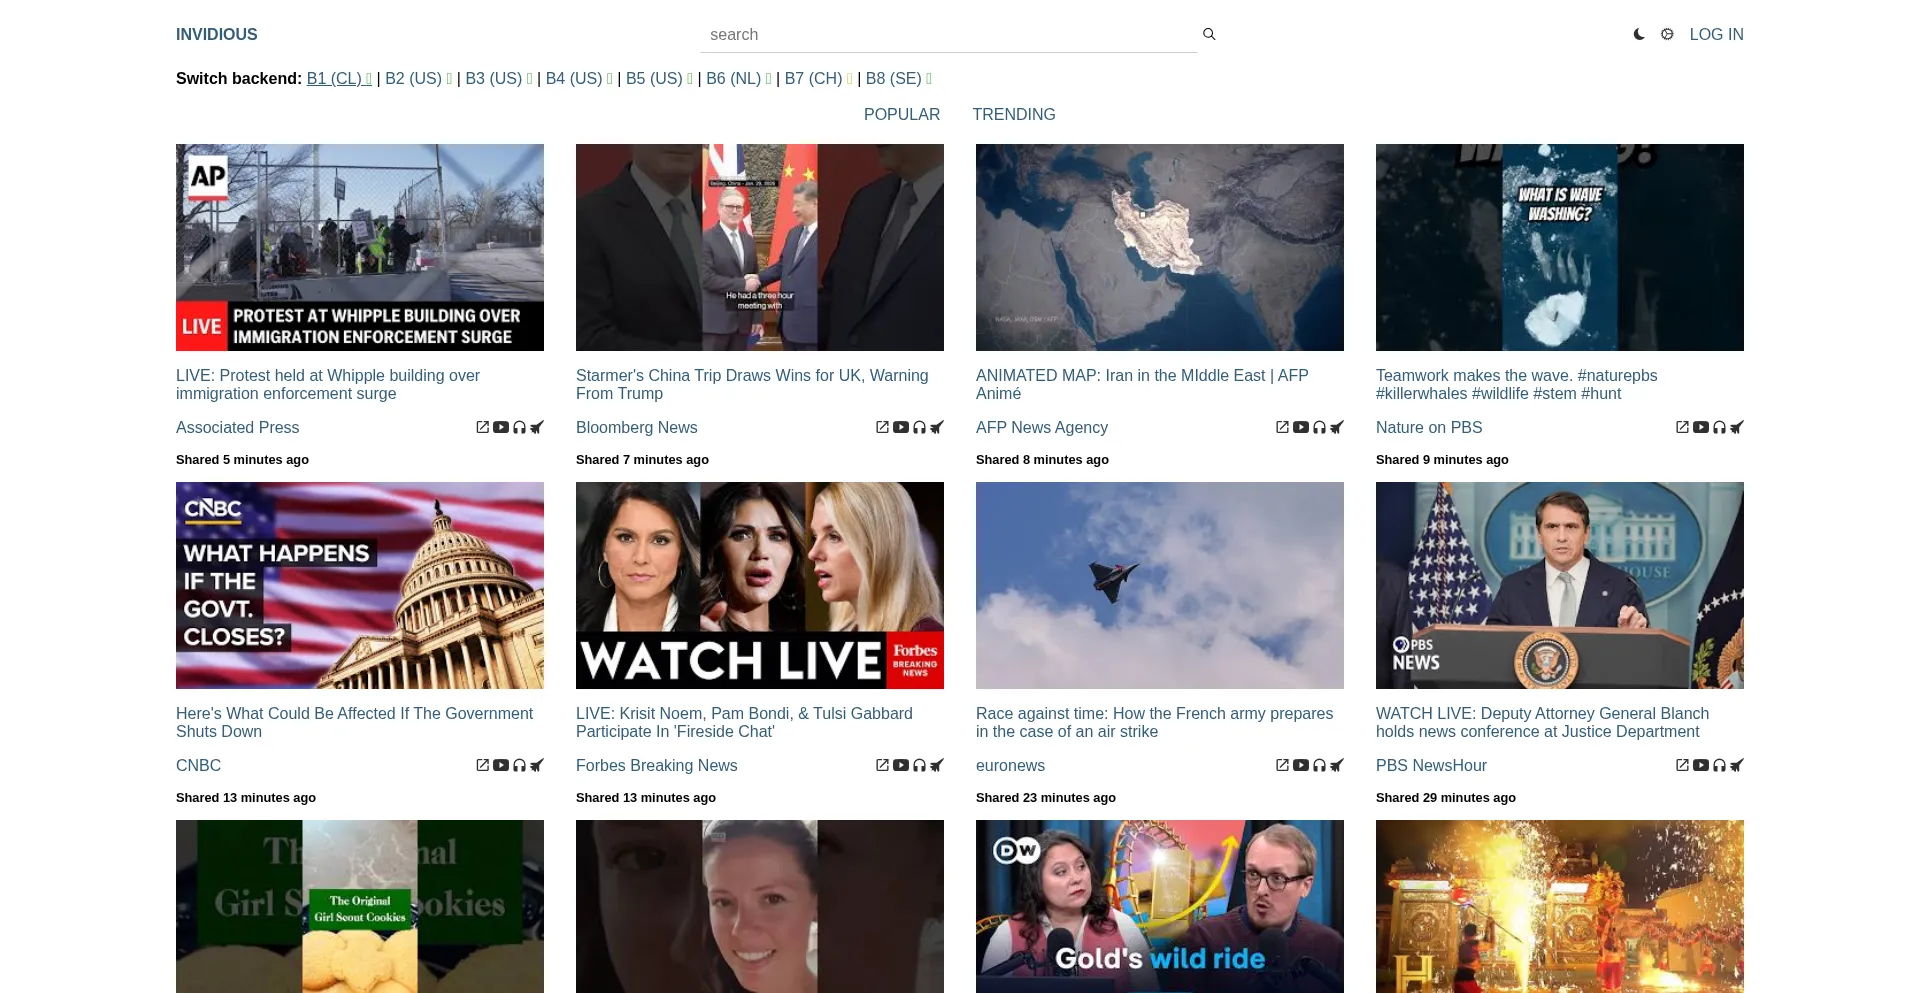Click the YouTube icon on CNBC video
Image resolution: width=1920 pixels, height=993 pixels.
pyautogui.click(x=501, y=765)
